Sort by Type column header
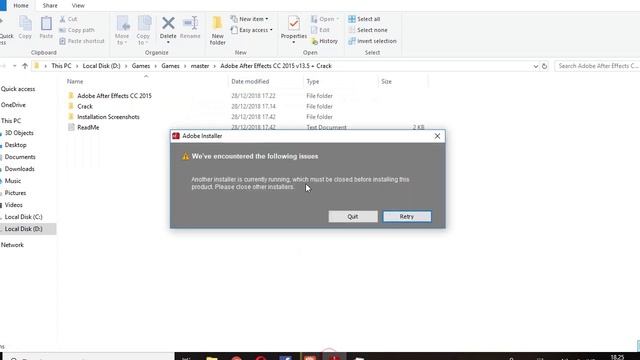 (x=313, y=82)
